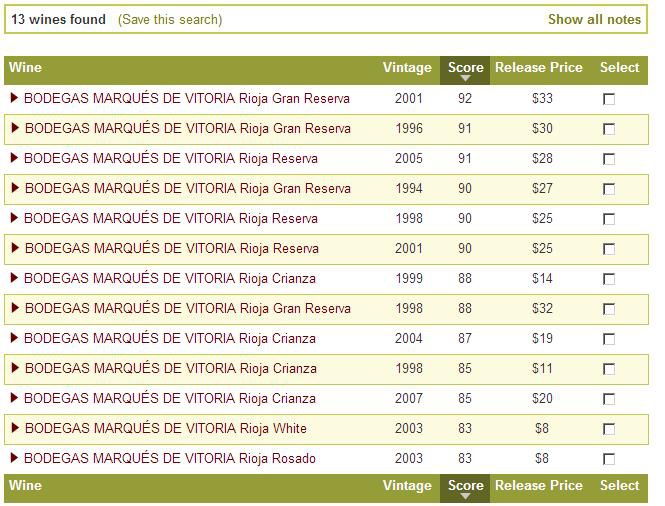Click the vintage 2007 cell

pos(408,398)
